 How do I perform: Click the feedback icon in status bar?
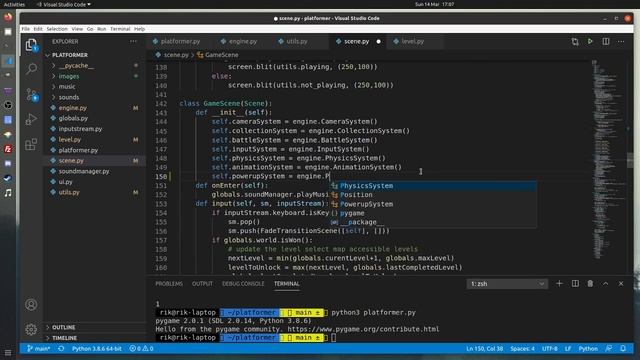(x=609, y=349)
